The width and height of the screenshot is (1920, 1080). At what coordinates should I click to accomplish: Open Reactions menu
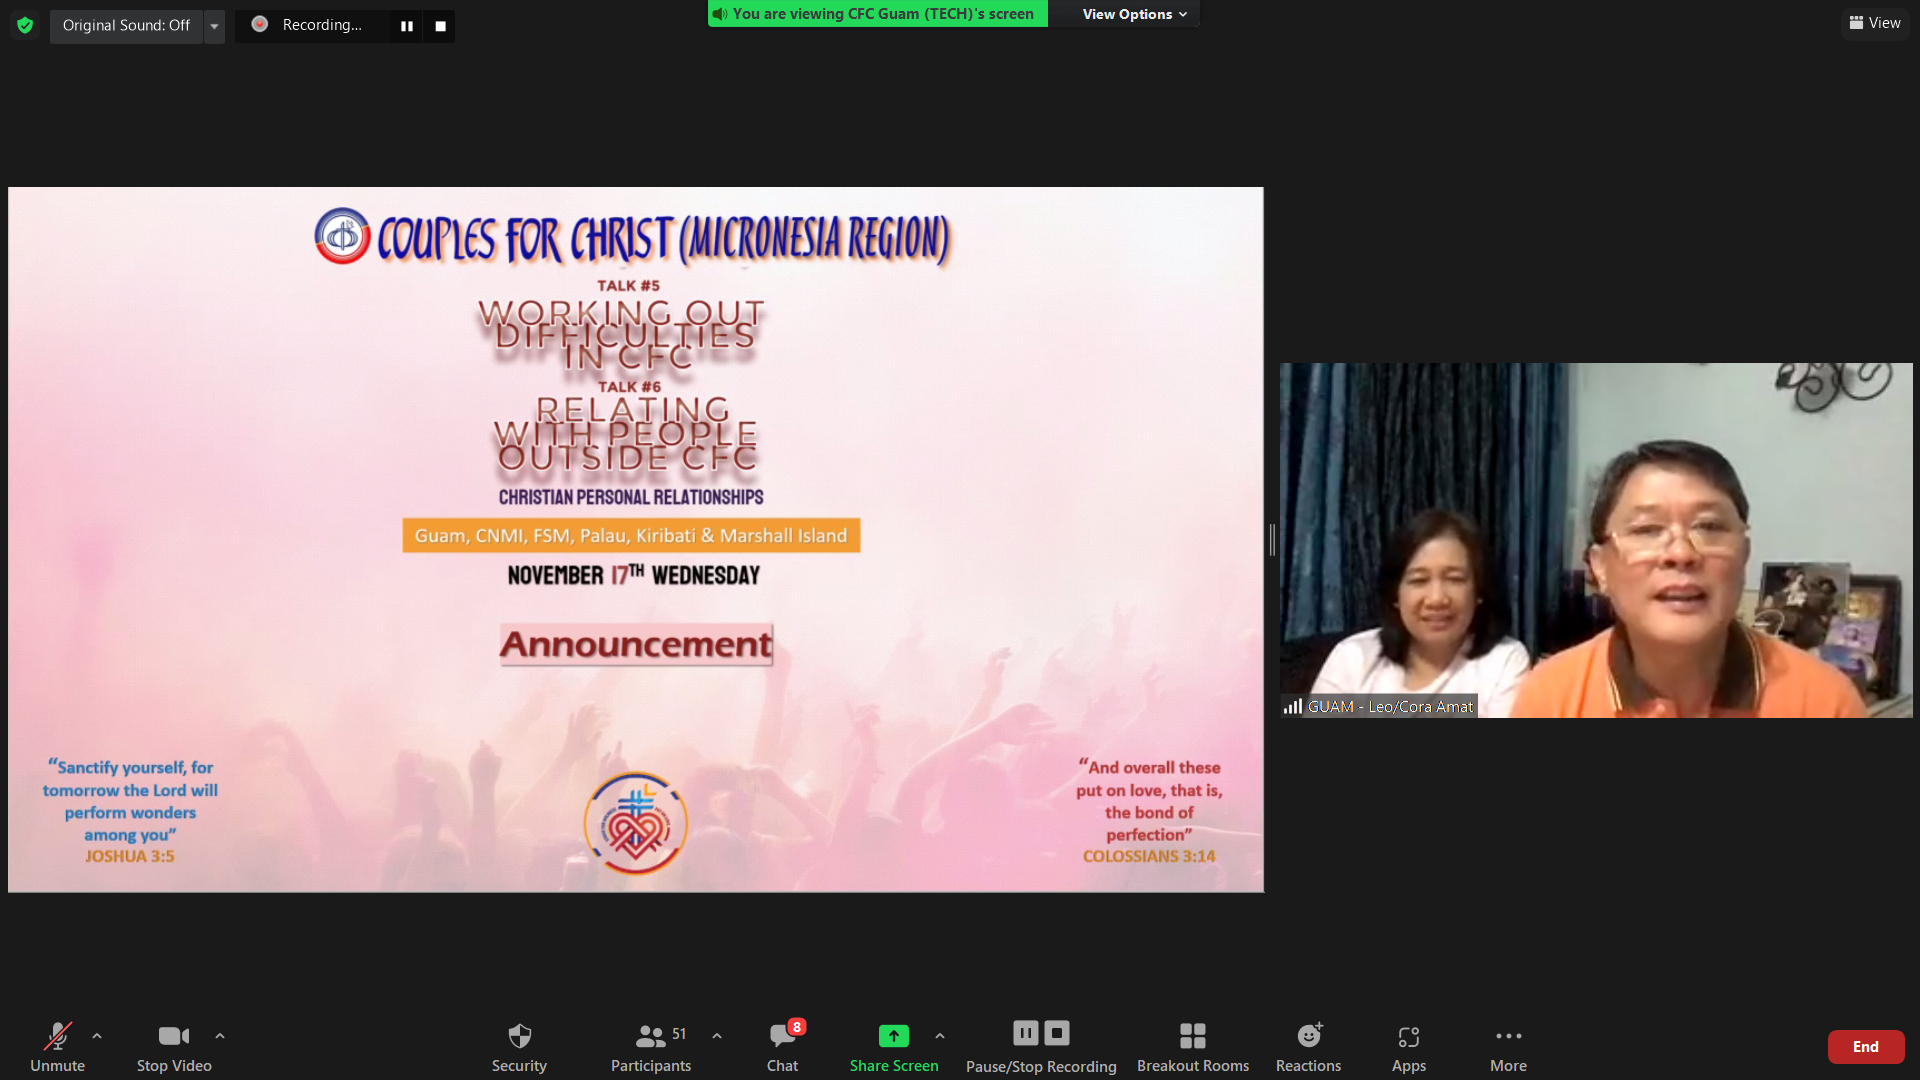tap(1308, 1046)
